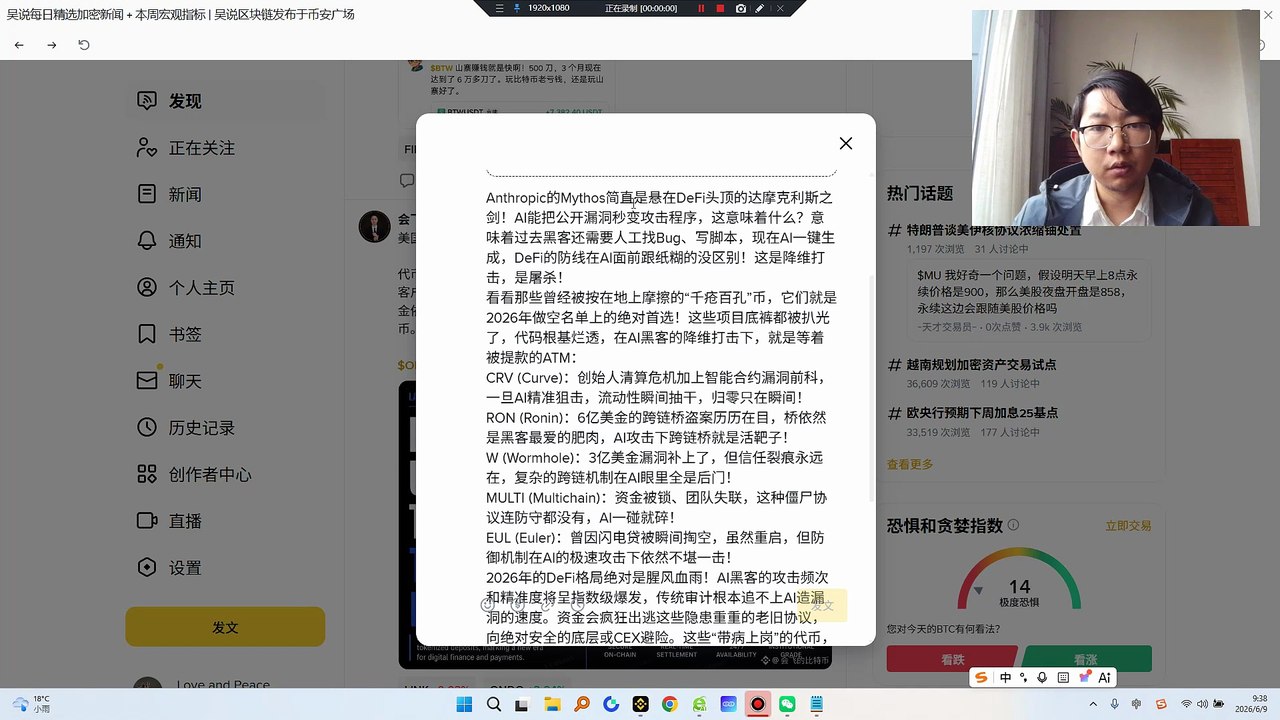This screenshot has height=720, width=1280.
Task: Vote 看跌 on the BTC poll
Action: pyautogui.click(x=951, y=660)
